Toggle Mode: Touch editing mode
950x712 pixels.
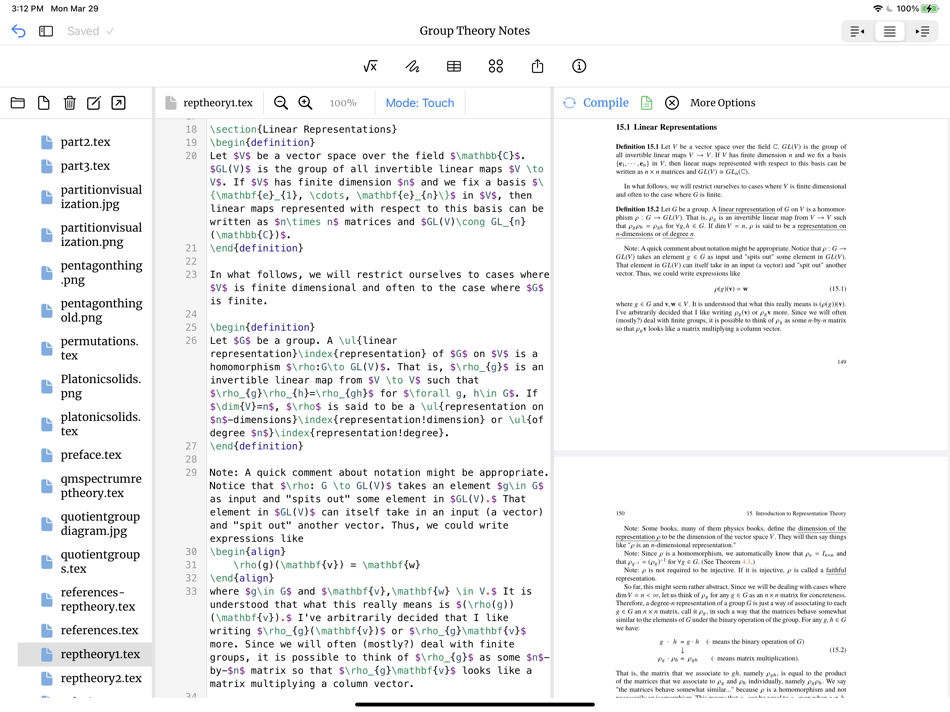click(x=420, y=103)
